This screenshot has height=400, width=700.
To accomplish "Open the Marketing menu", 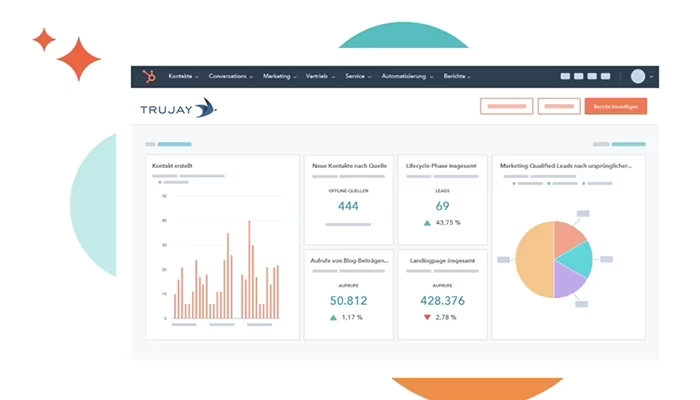I will click(x=279, y=76).
